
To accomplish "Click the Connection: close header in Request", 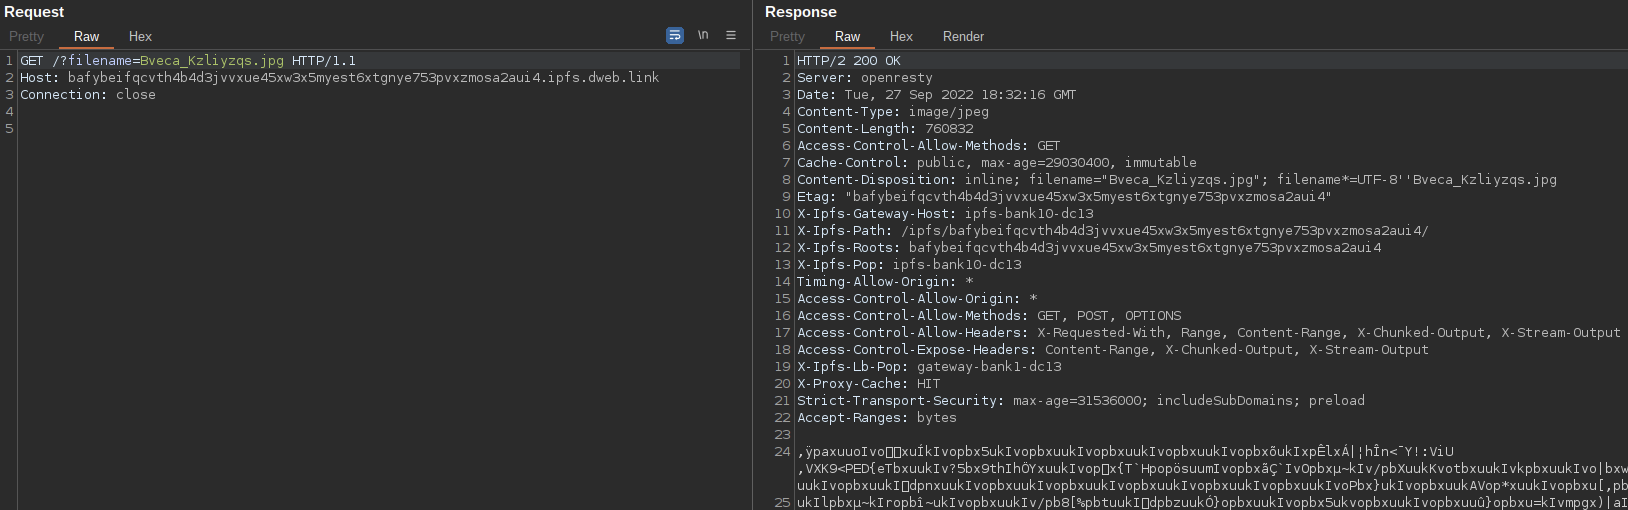I will [x=88, y=95].
